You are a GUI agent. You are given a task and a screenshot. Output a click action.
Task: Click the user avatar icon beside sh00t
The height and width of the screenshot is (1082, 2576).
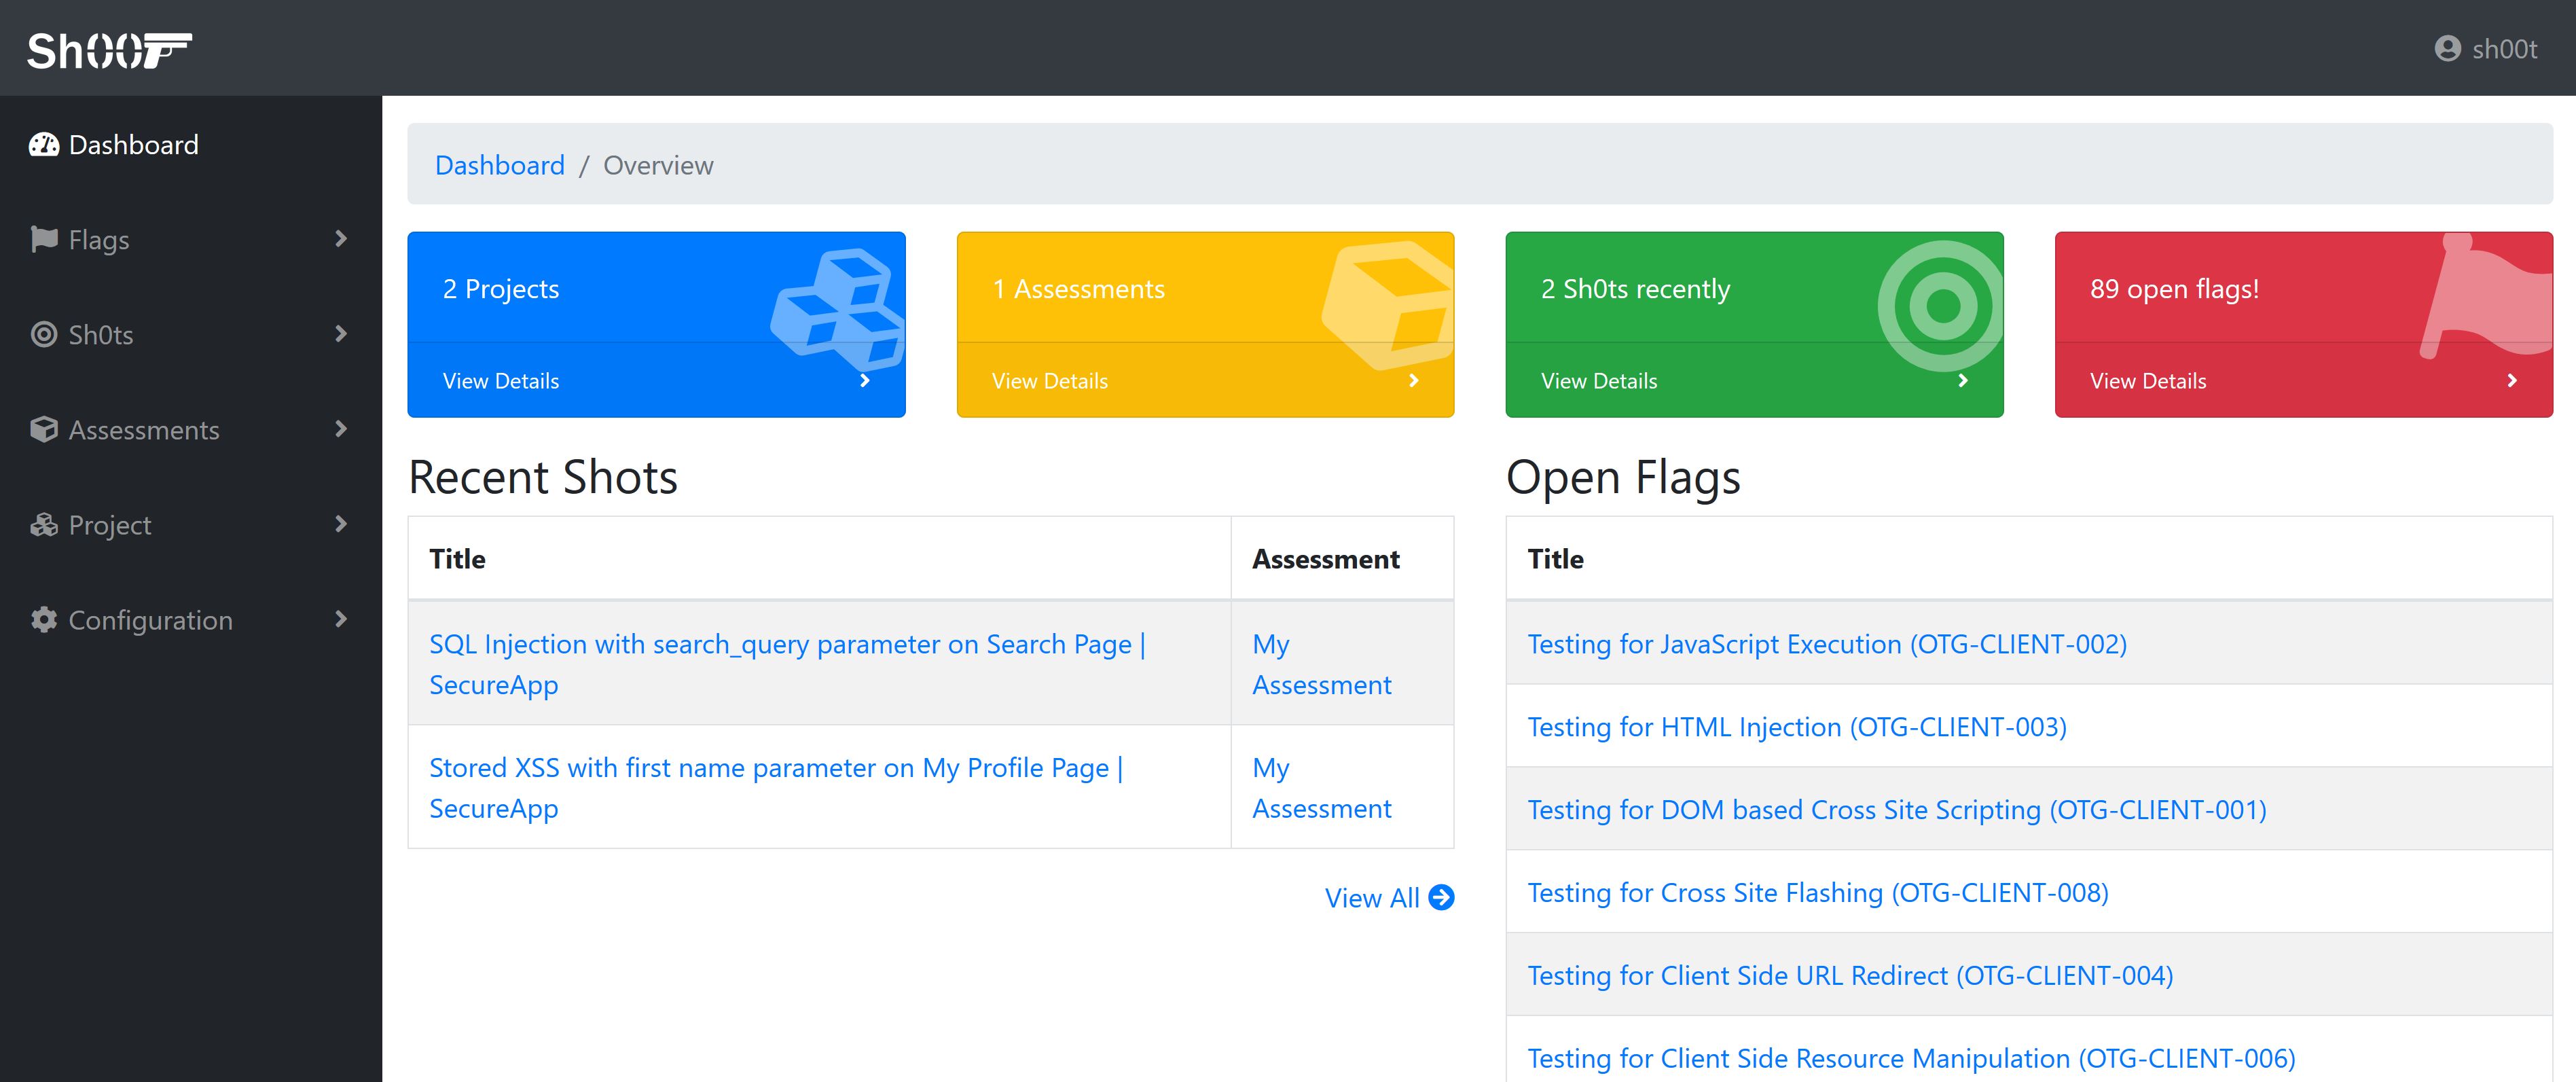(2447, 49)
